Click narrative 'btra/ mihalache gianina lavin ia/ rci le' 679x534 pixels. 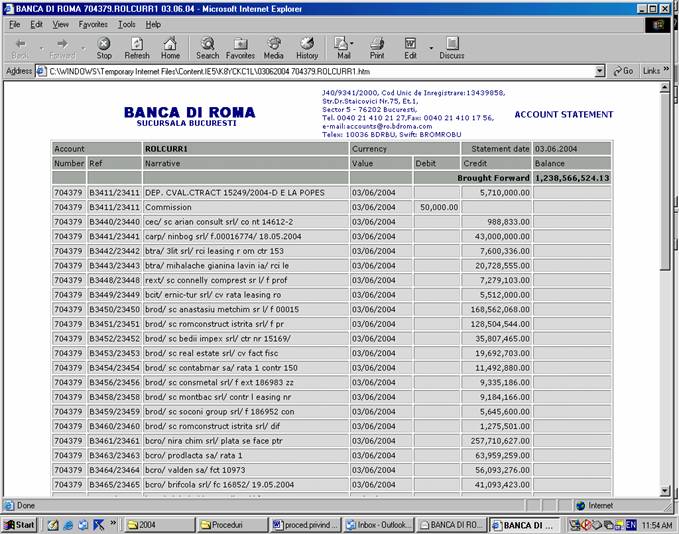[x=217, y=265]
